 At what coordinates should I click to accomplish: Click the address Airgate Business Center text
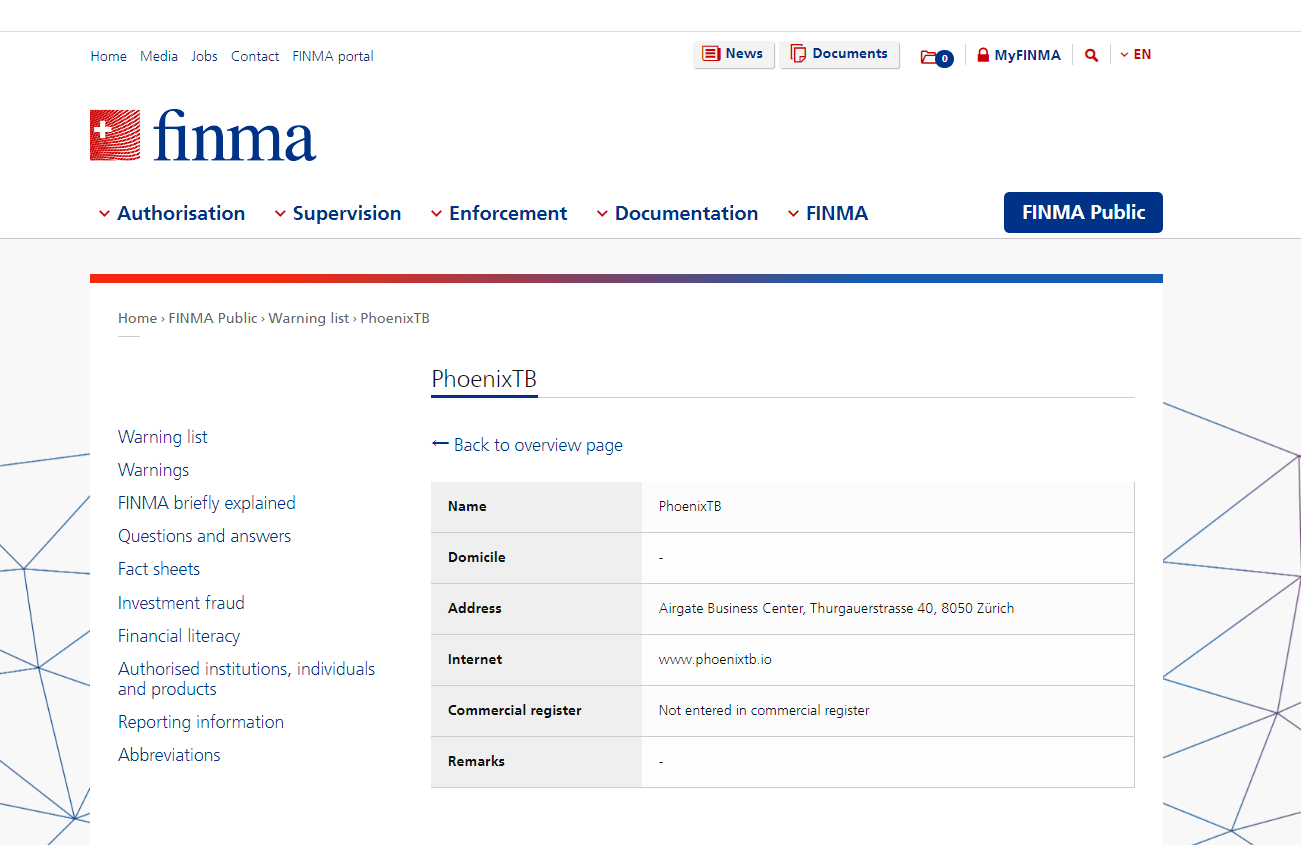tap(836, 608)
